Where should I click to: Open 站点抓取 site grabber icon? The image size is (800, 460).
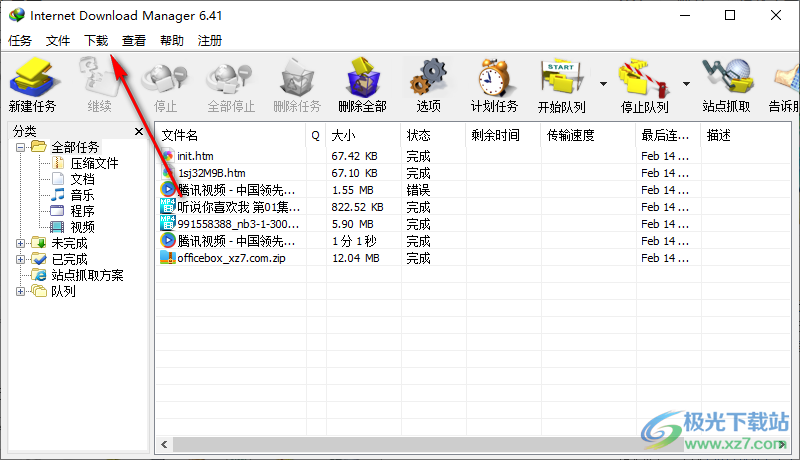point(727,78)
